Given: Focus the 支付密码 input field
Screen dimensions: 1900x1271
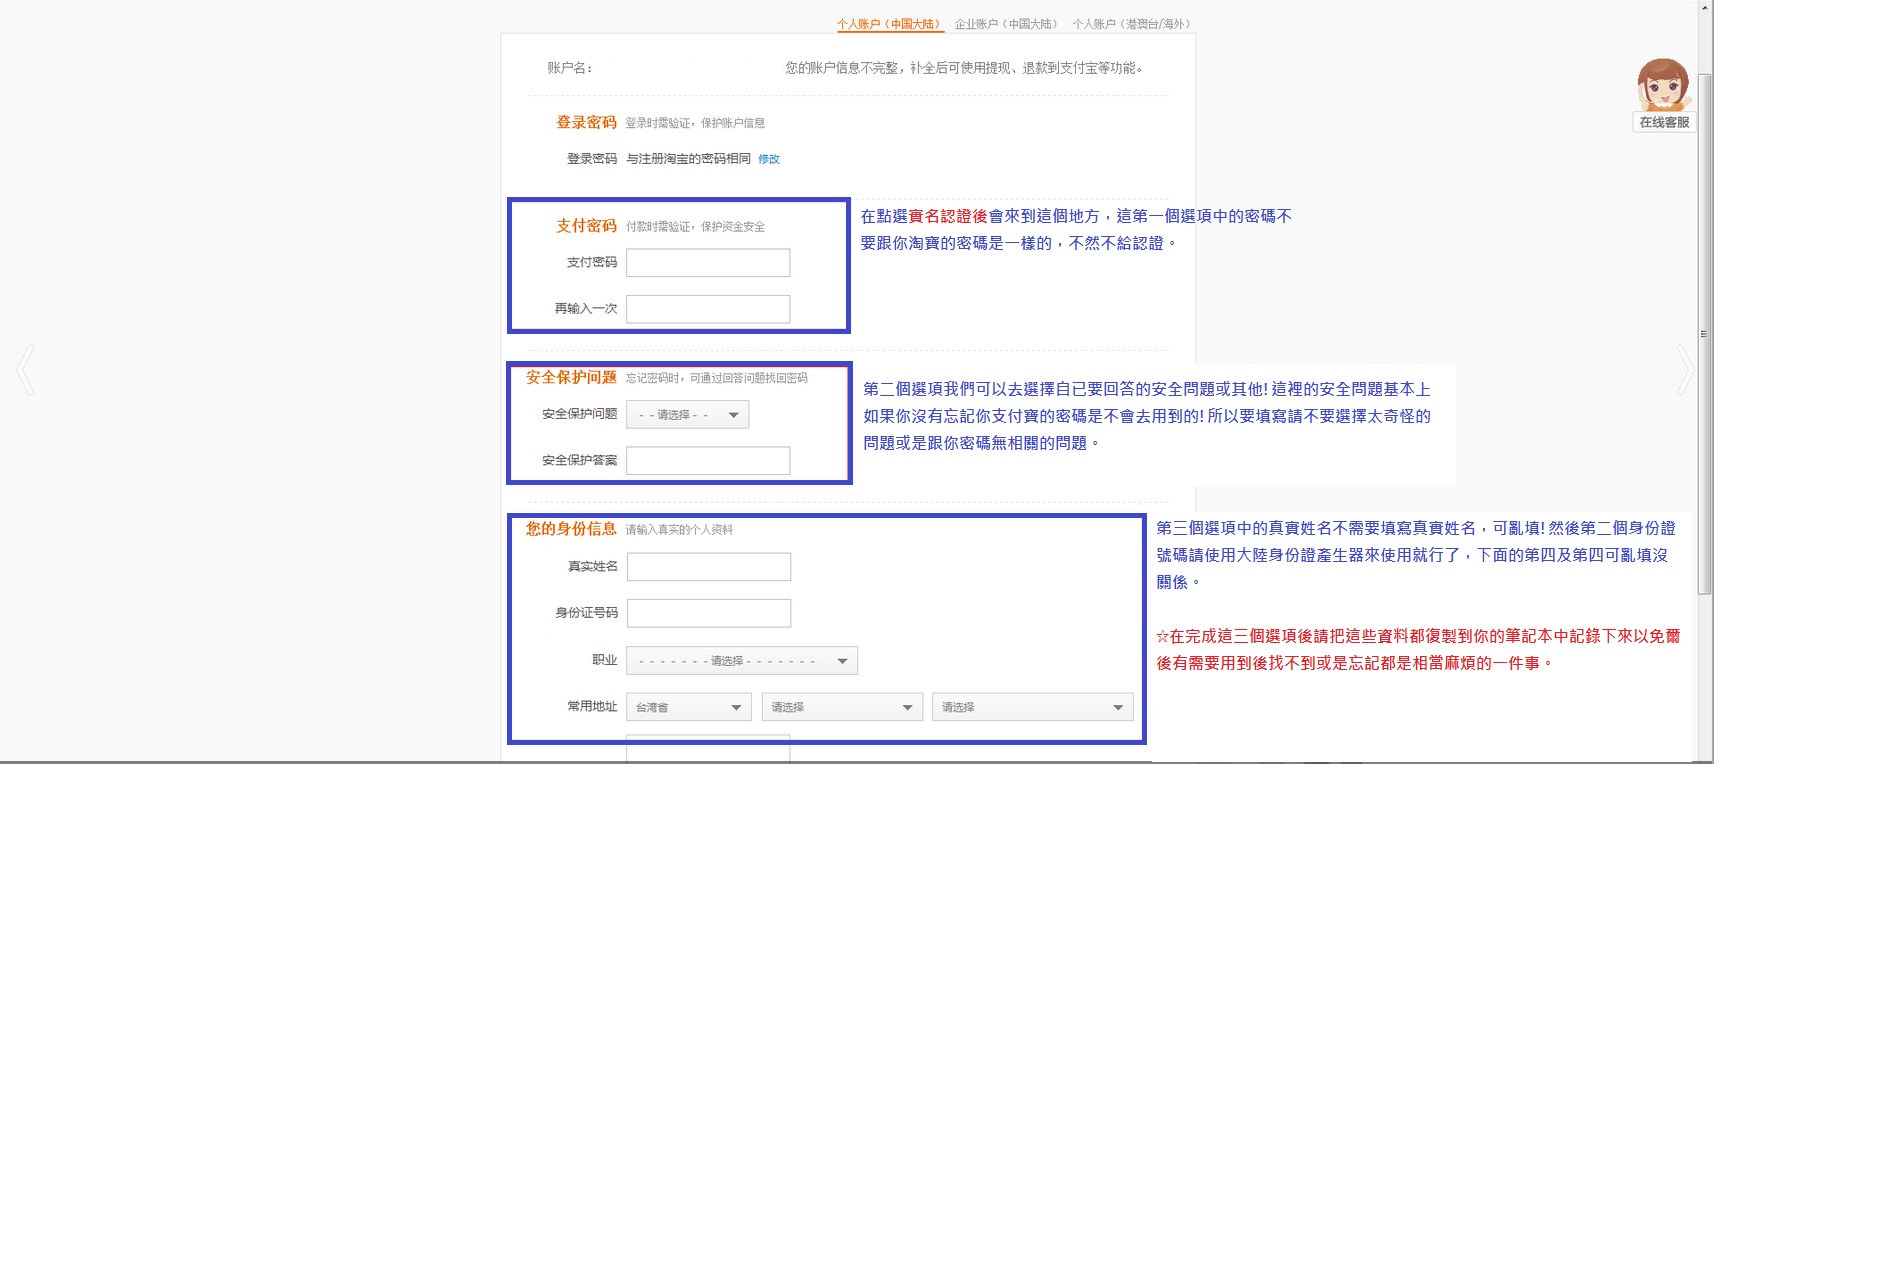Looking at the screenshot, I should pyautogui.click(x=708, y=263).
